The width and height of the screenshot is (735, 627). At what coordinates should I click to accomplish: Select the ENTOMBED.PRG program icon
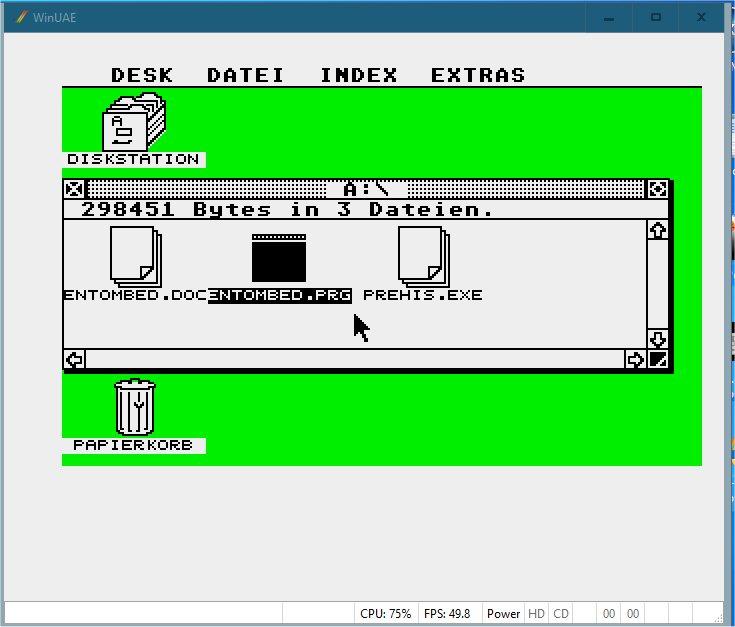(x=279, y=258)
